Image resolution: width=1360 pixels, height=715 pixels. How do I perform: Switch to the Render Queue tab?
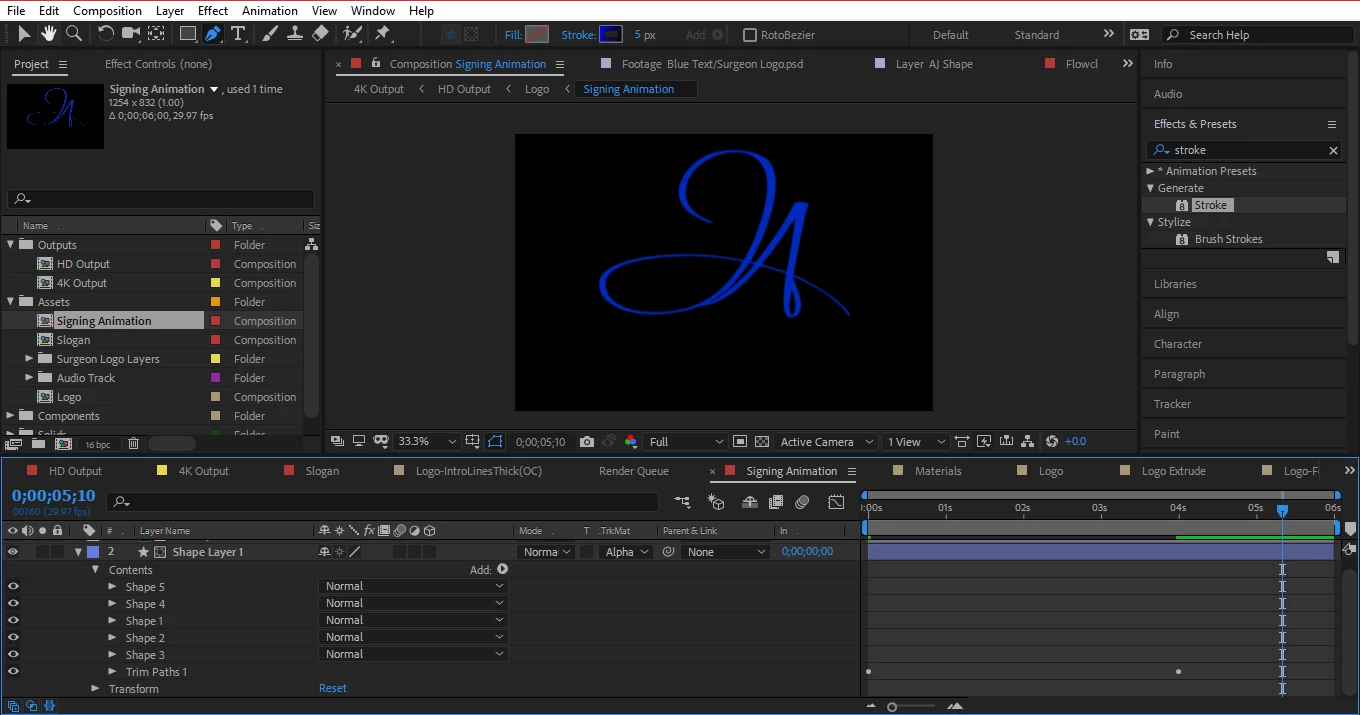[634, 471]
